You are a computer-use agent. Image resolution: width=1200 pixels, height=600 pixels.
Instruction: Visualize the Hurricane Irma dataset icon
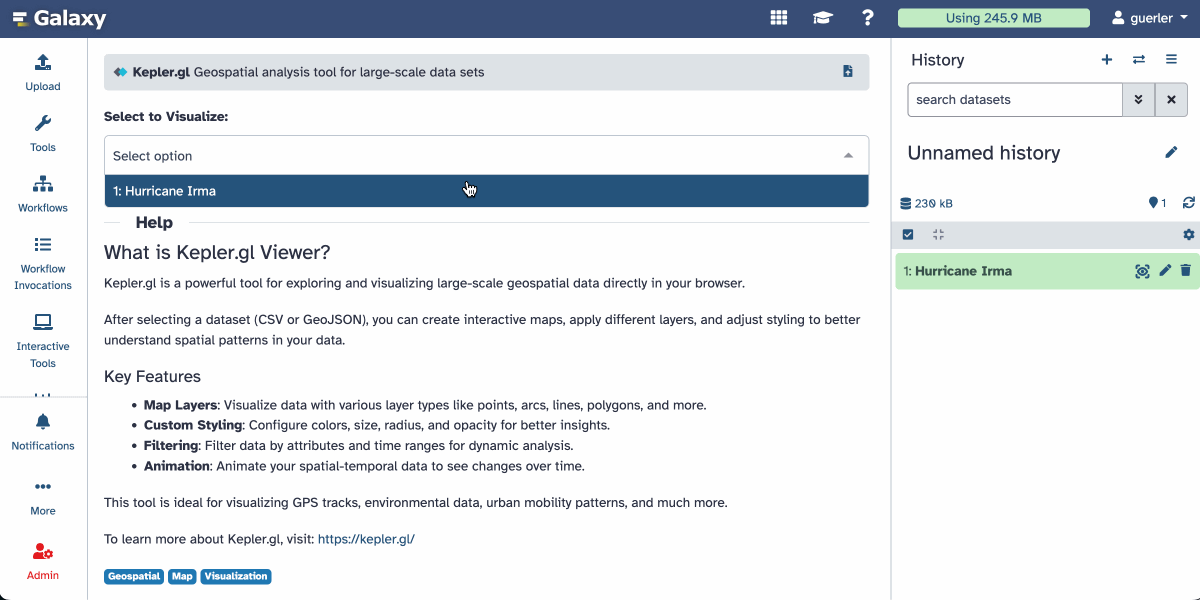1142,271
